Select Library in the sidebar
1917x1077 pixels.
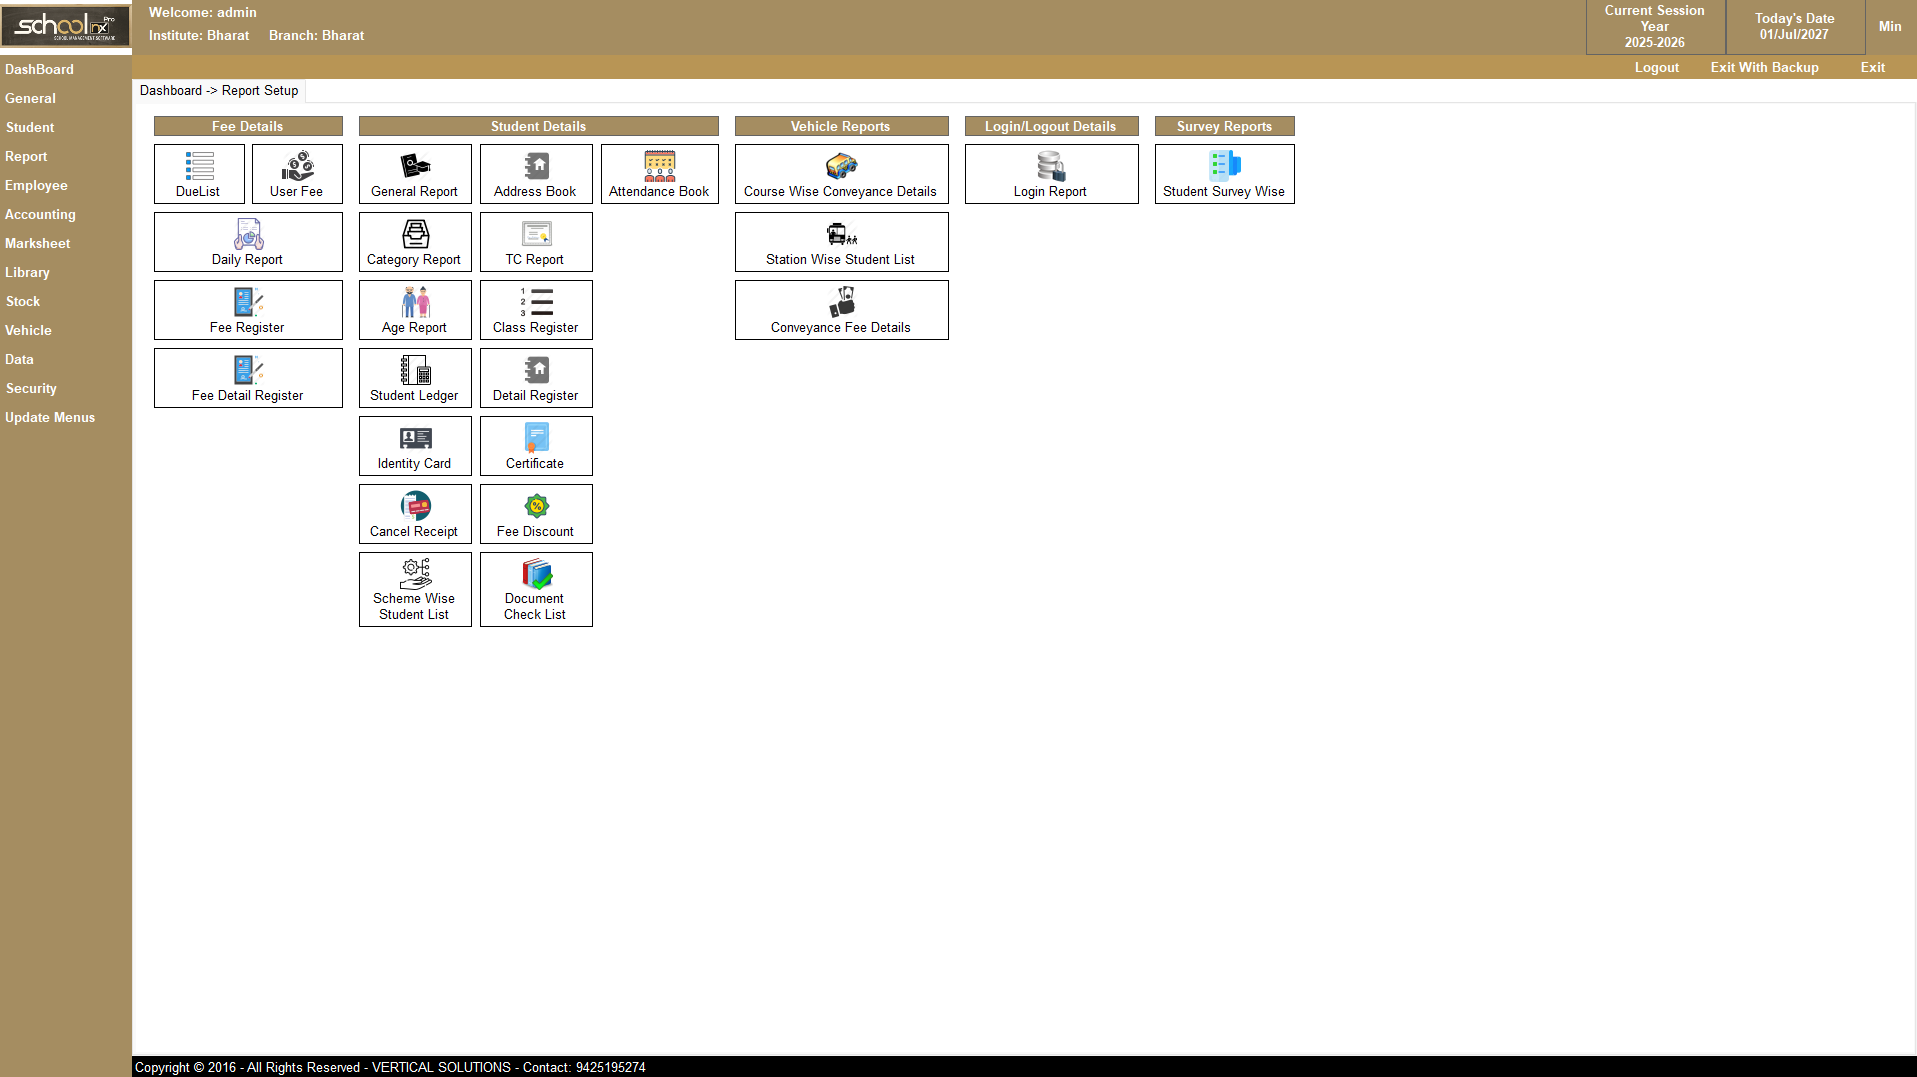(27, 272)
